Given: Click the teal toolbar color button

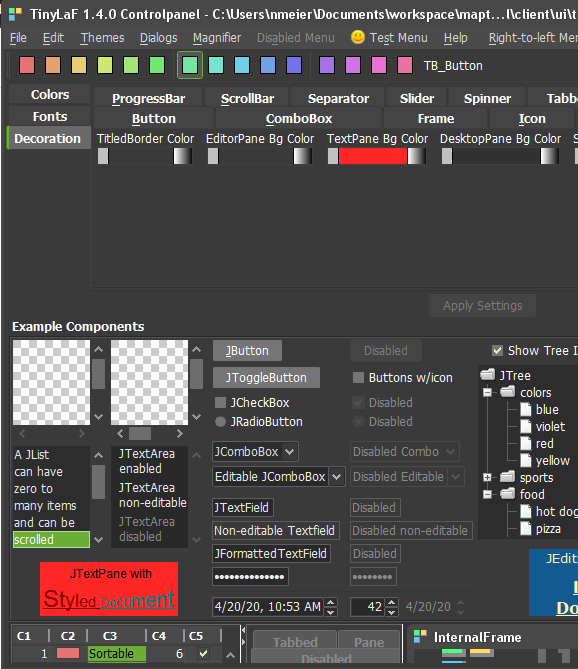Looking at the screenshot, I should coord(216,65).
